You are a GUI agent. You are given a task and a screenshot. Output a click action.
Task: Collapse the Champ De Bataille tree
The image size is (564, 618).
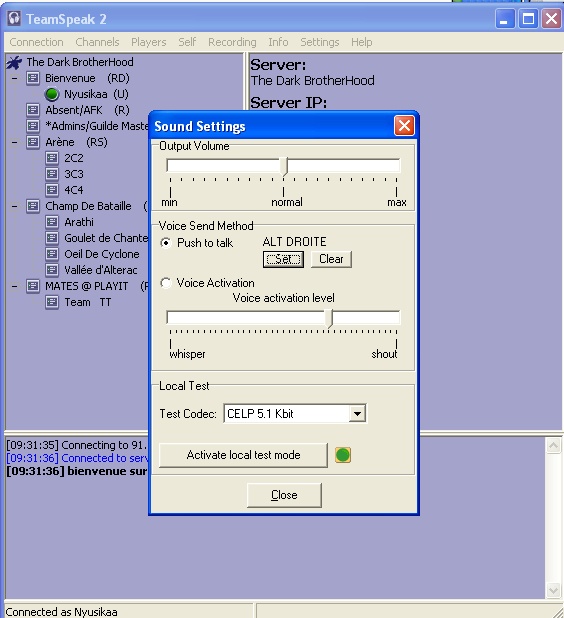14,206
